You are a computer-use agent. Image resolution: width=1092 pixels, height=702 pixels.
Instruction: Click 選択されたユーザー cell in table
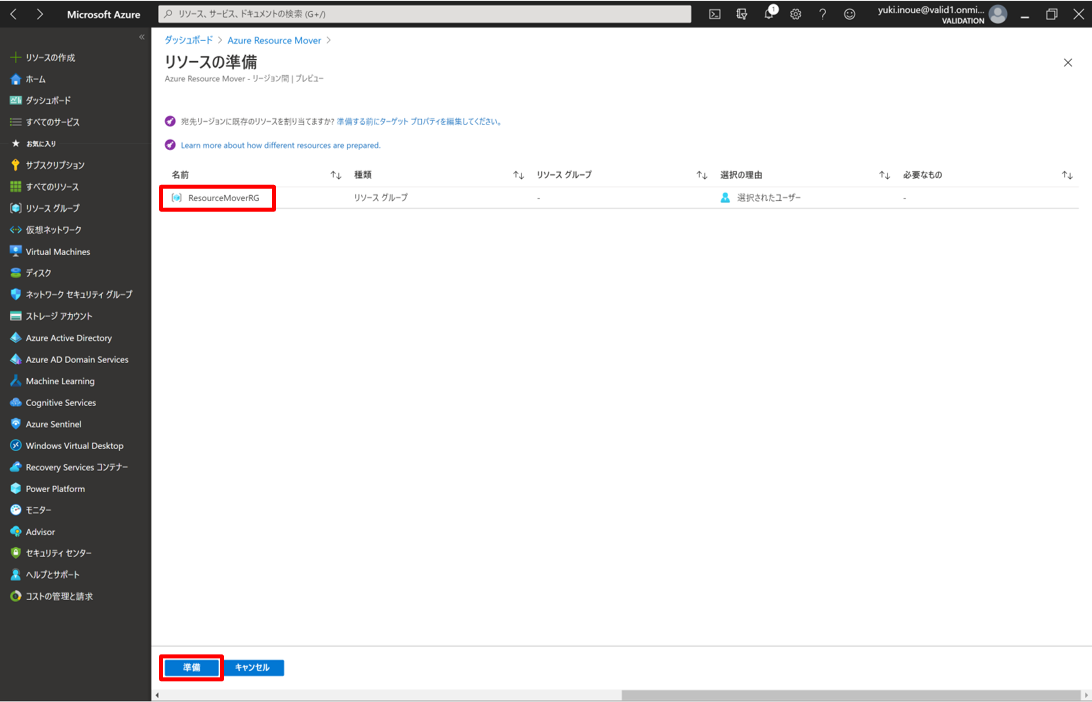[769, 198]
